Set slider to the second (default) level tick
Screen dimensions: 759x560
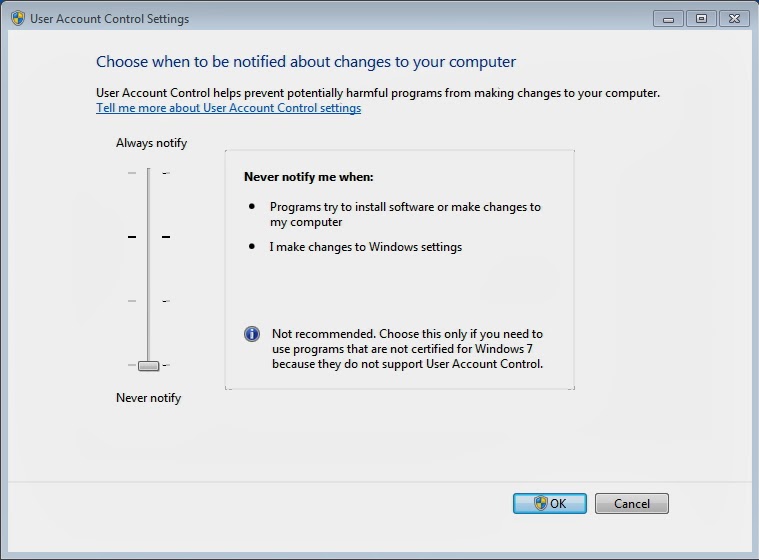(x=149, y=237)
